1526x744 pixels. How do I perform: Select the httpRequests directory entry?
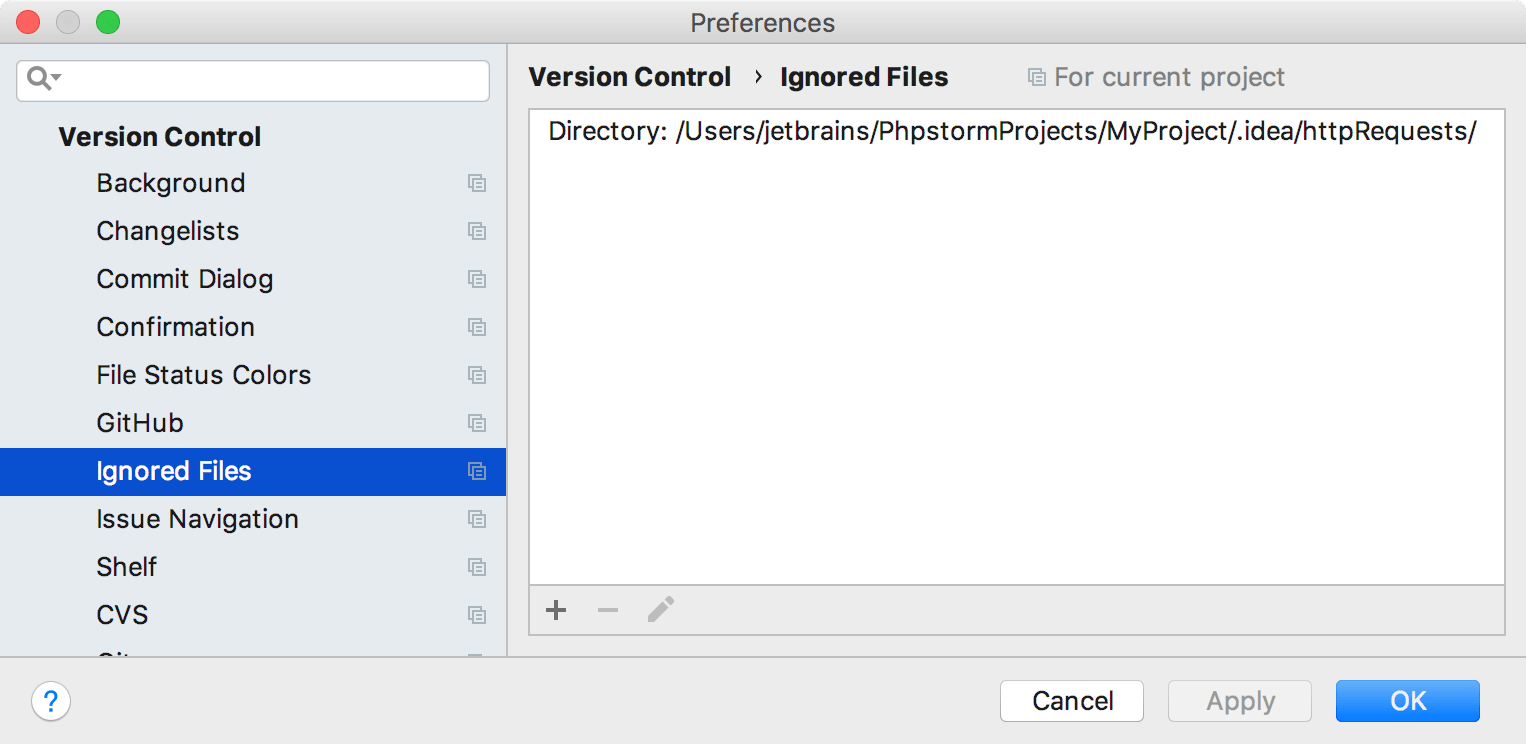coord(1010,130)
